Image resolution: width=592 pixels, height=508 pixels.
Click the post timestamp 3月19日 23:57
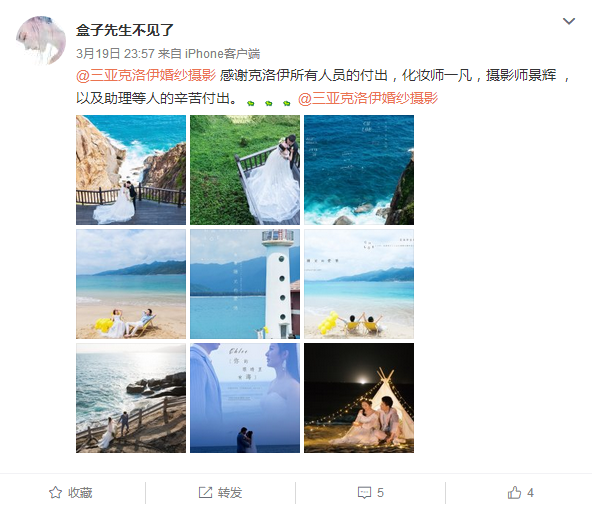[x=116, y=54]
